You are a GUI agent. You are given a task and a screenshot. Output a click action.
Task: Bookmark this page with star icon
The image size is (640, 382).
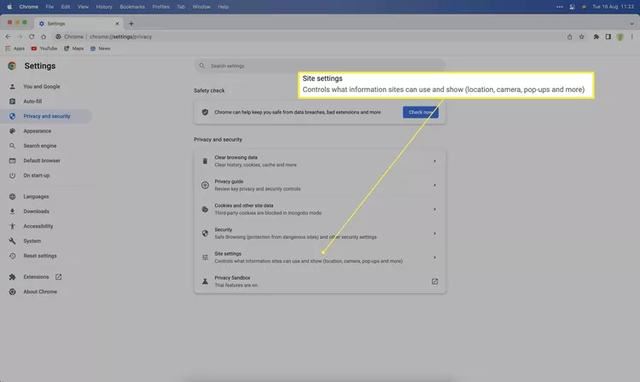pyautogui.click(x=582, y=37)
